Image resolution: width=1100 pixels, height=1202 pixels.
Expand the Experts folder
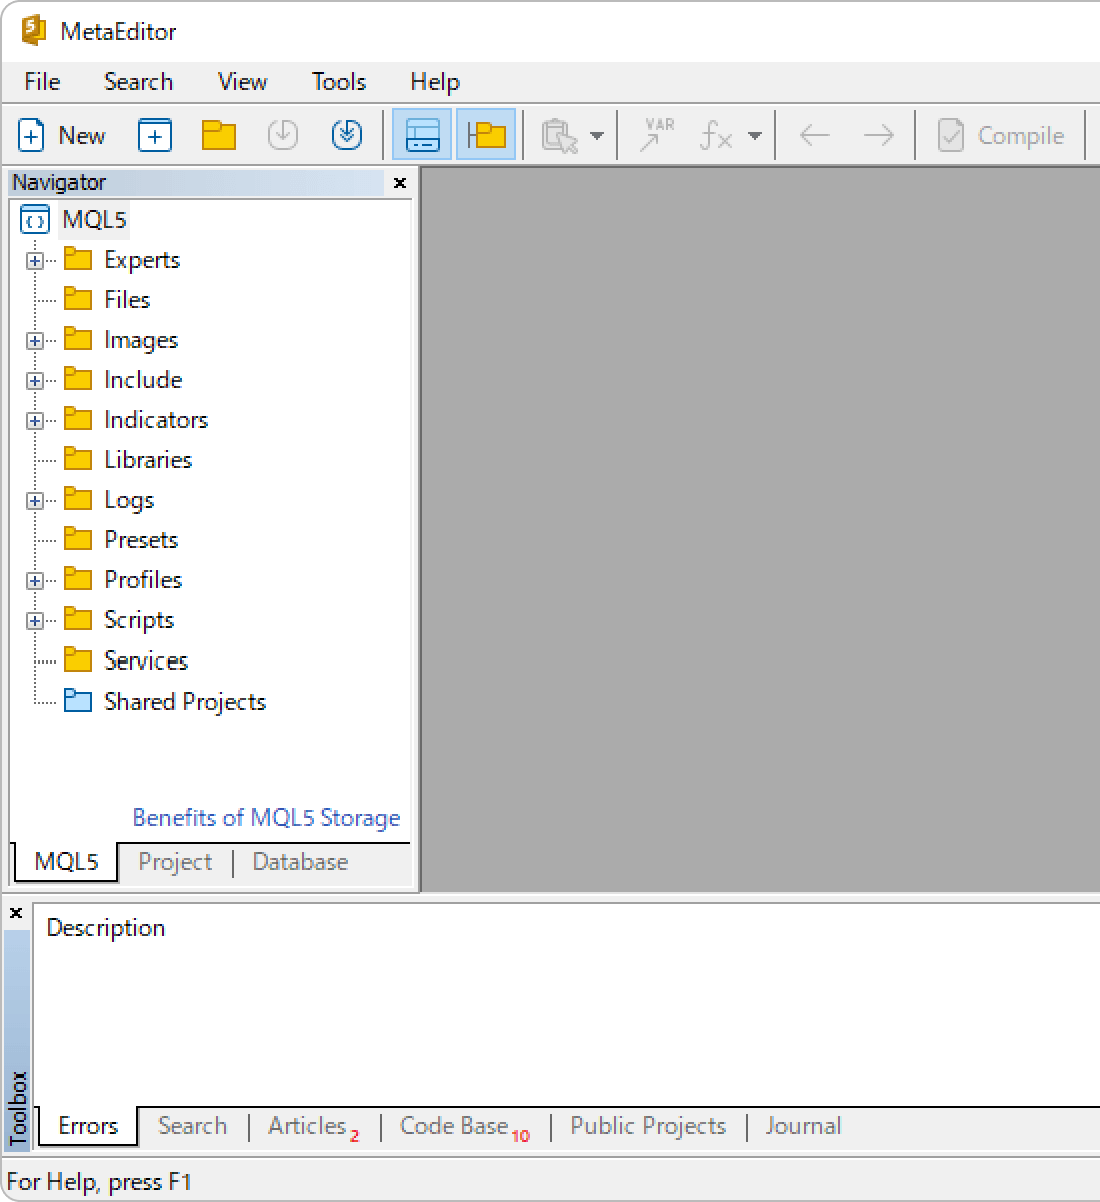coord(35,261)
